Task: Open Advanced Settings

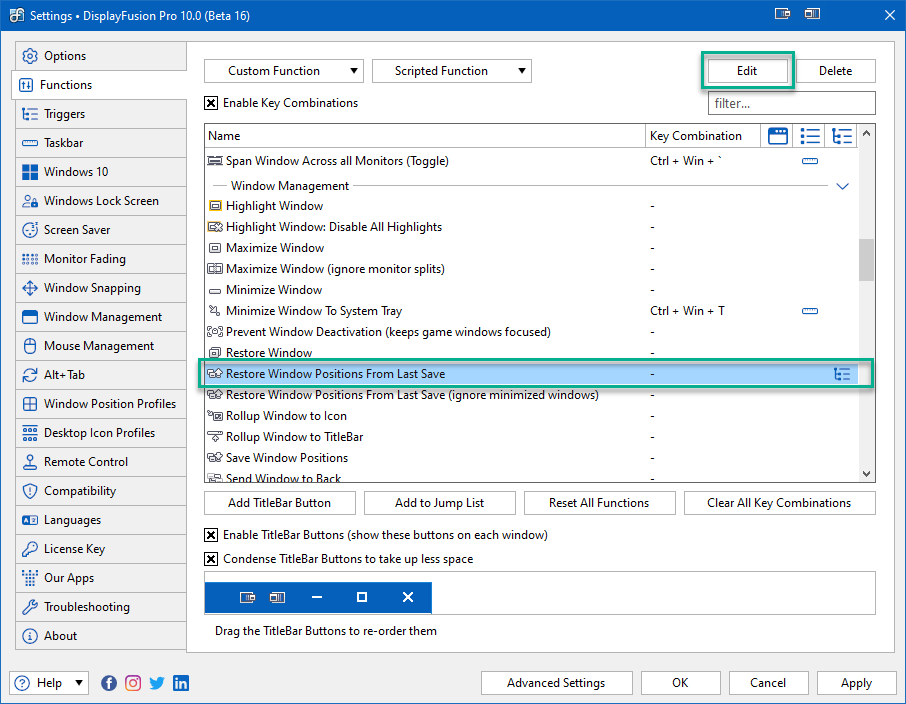Action: coord(556,683)
